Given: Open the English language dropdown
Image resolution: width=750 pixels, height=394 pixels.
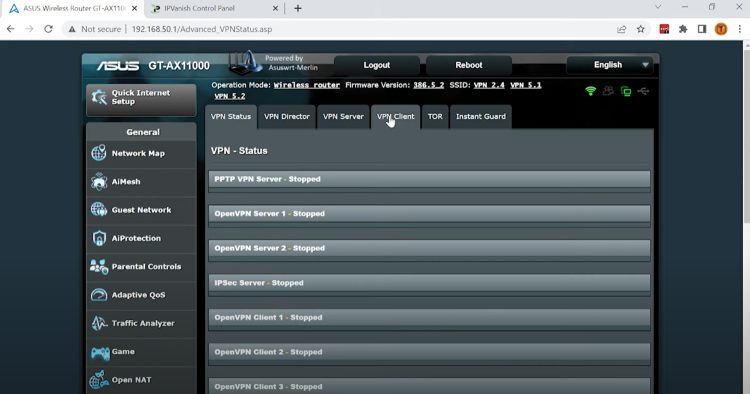Looking at the screenshot, I should [x=610, y=65].
